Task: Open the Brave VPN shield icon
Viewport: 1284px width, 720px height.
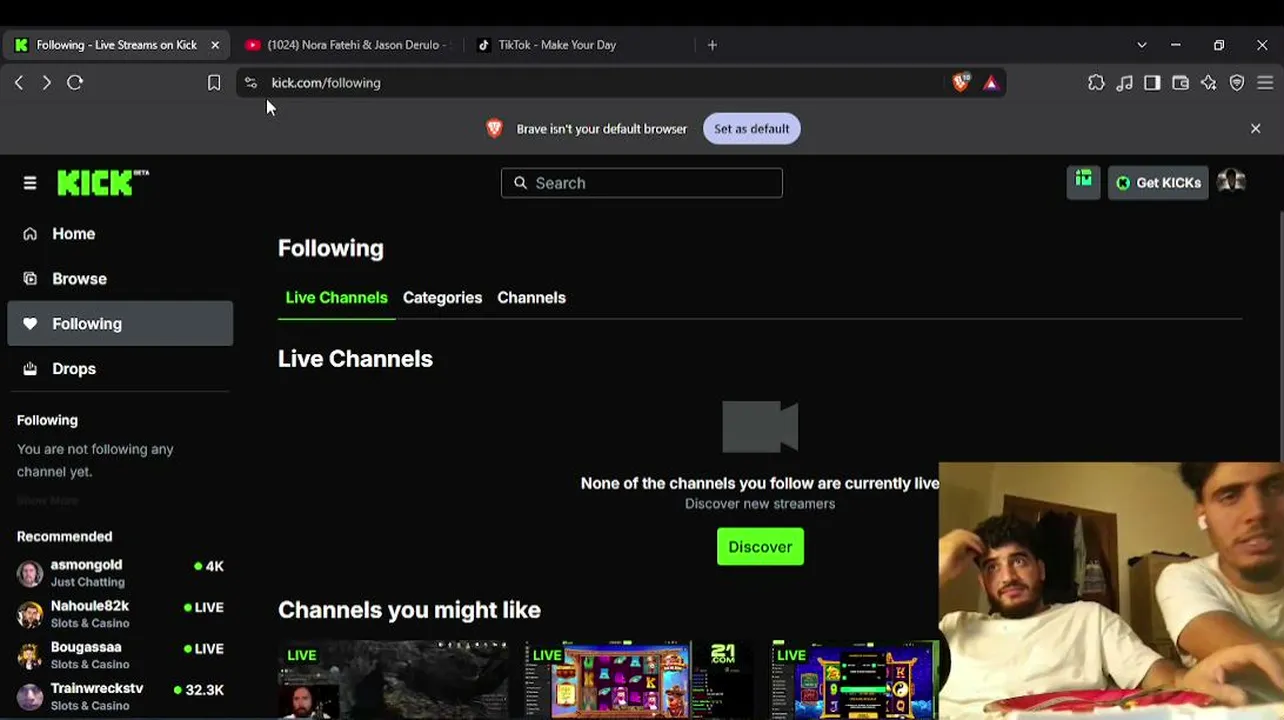Action: tap(1237, 83)
